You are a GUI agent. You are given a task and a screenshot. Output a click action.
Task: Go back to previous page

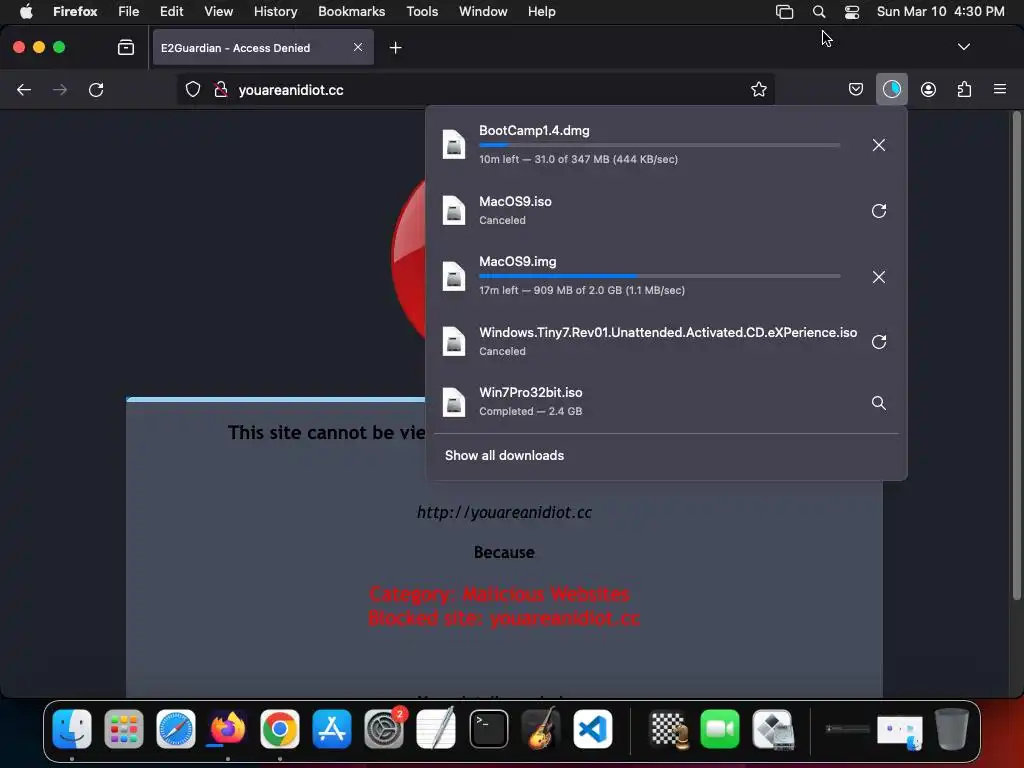pyautogui.click(x=24, y=89)
